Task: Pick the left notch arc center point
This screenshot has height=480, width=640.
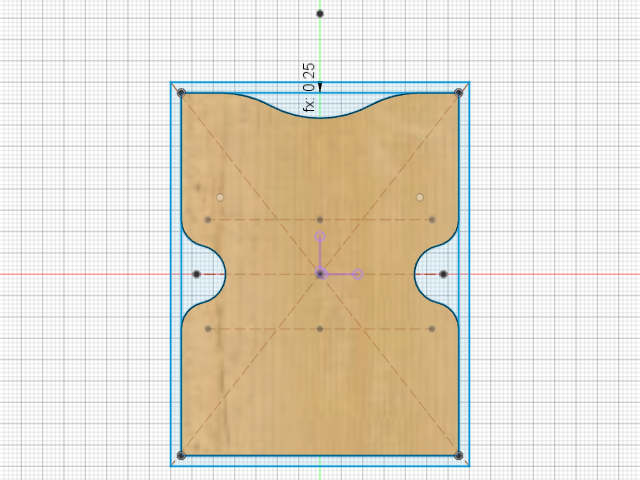Action: [196, 274]
